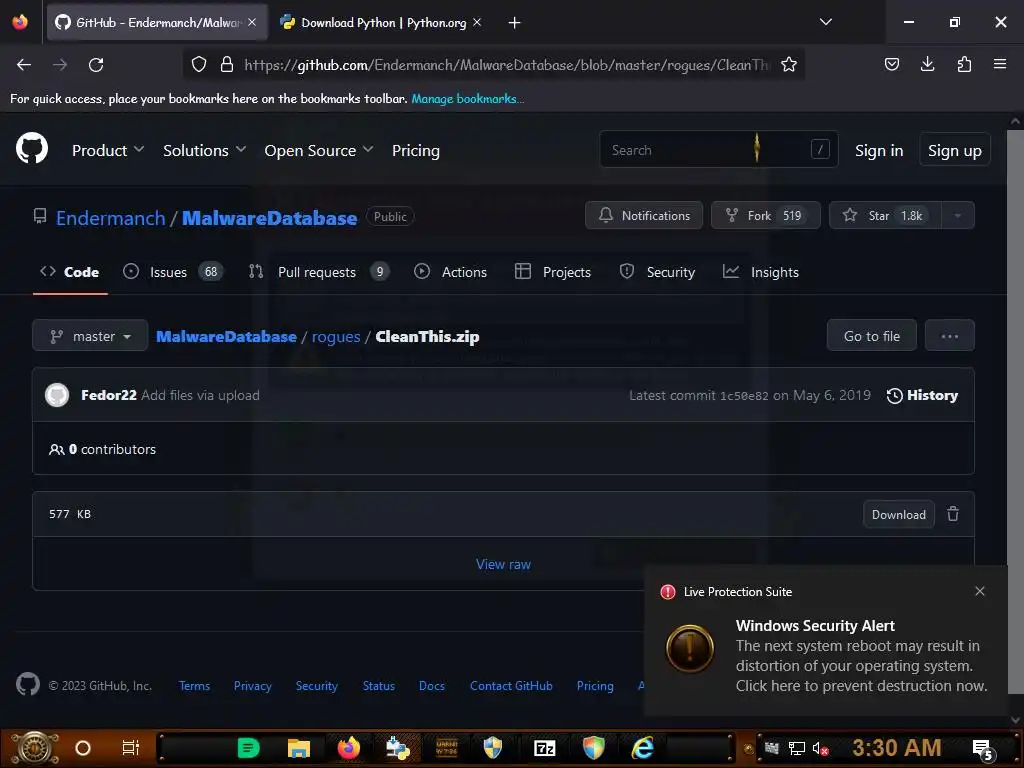Open Privacy link in footer
1024x768 pixels.
tap(252, 686)
